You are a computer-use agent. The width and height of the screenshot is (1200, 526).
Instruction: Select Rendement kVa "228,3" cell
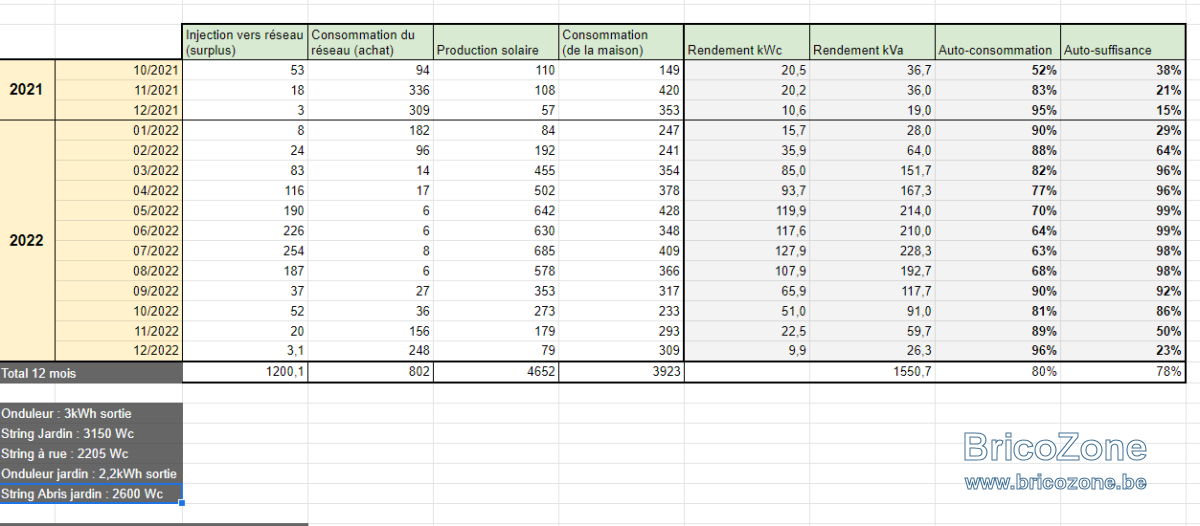871,250
